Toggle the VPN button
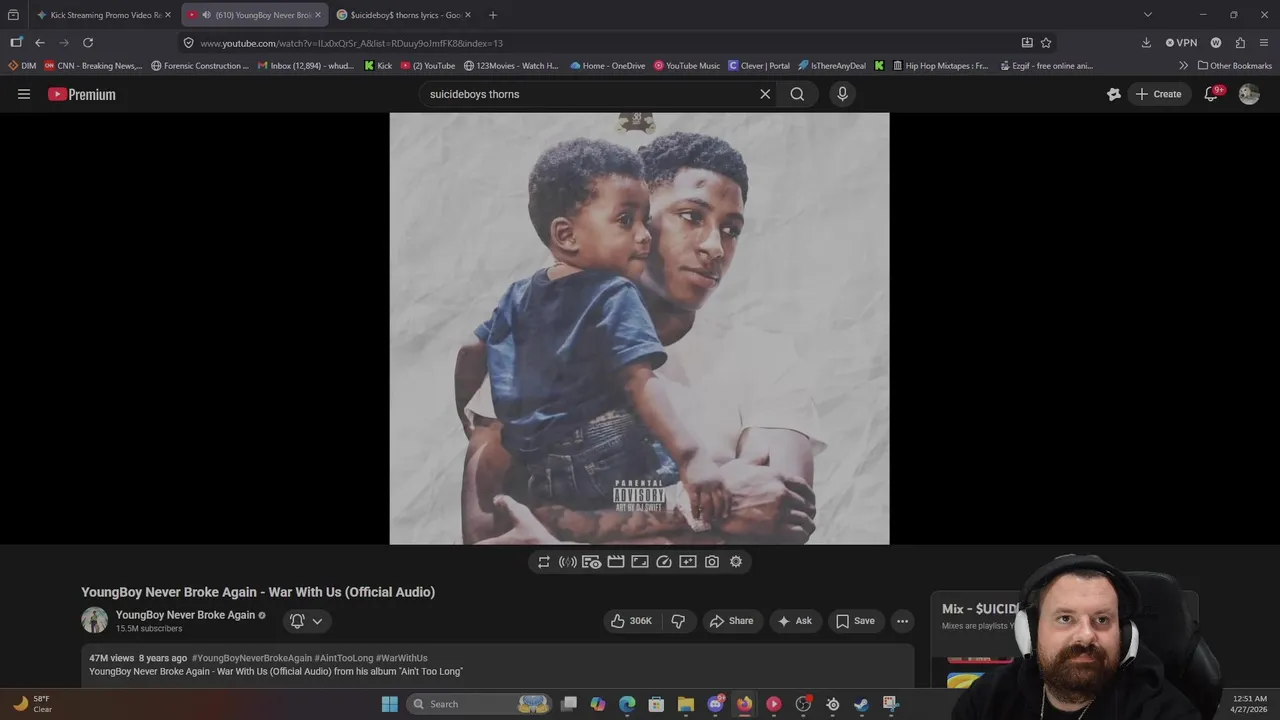This screenshot has height=720, width=1280. coord(1181,43)
